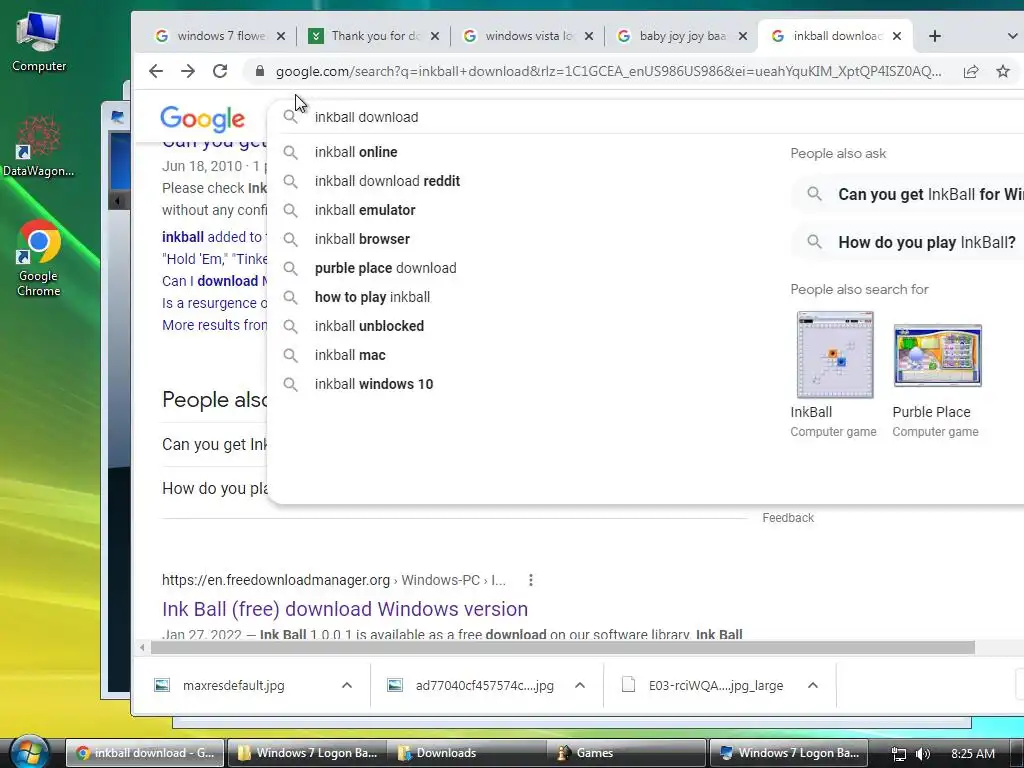The height and width of the screenshot is (768, 1024).
Task: Select suggestion 'inkball emulator'
Action: [x=365, y=210]
